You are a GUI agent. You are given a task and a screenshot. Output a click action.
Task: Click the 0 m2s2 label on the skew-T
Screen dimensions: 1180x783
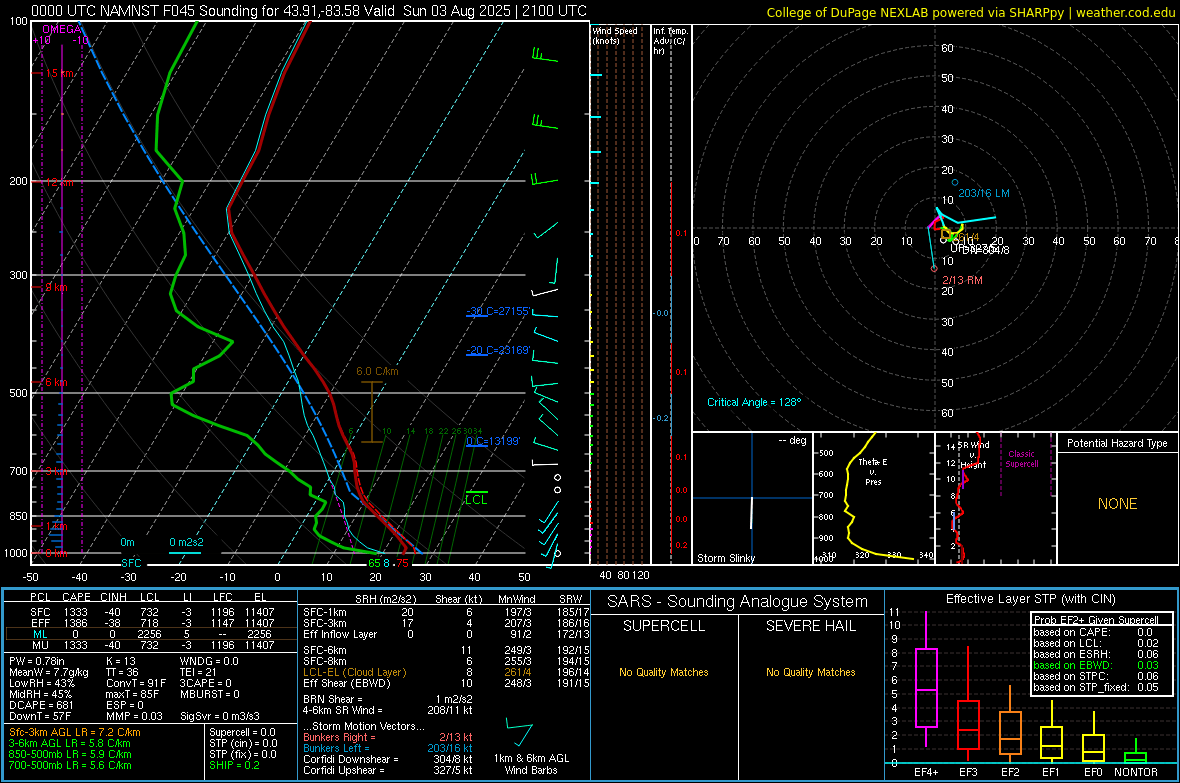click(186, 542)
